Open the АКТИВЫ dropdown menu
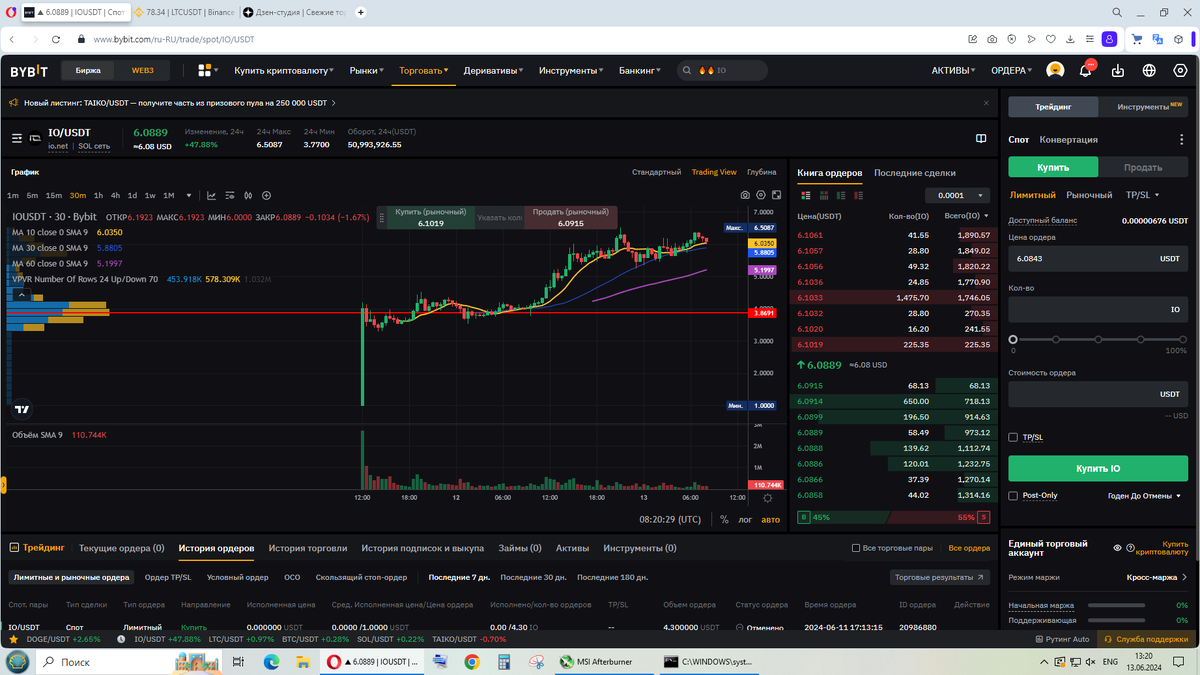The width and height of the screenshot is (1200, 675). (x=954, y=71)
